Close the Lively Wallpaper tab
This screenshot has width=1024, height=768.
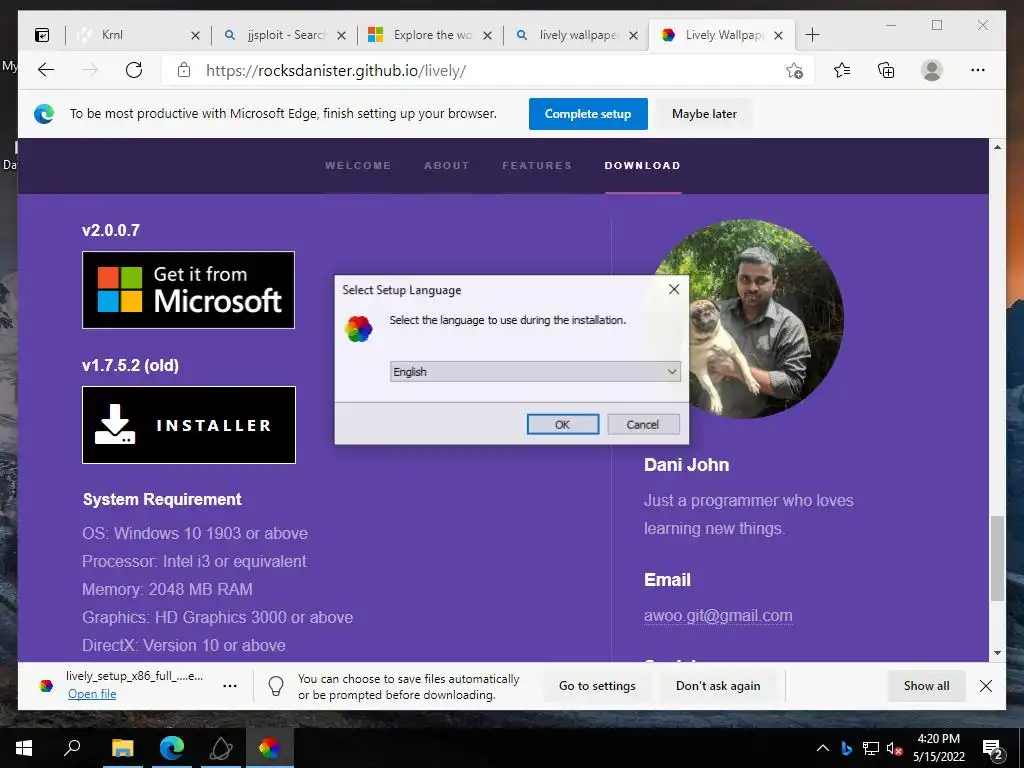click(x=778, y=35)
